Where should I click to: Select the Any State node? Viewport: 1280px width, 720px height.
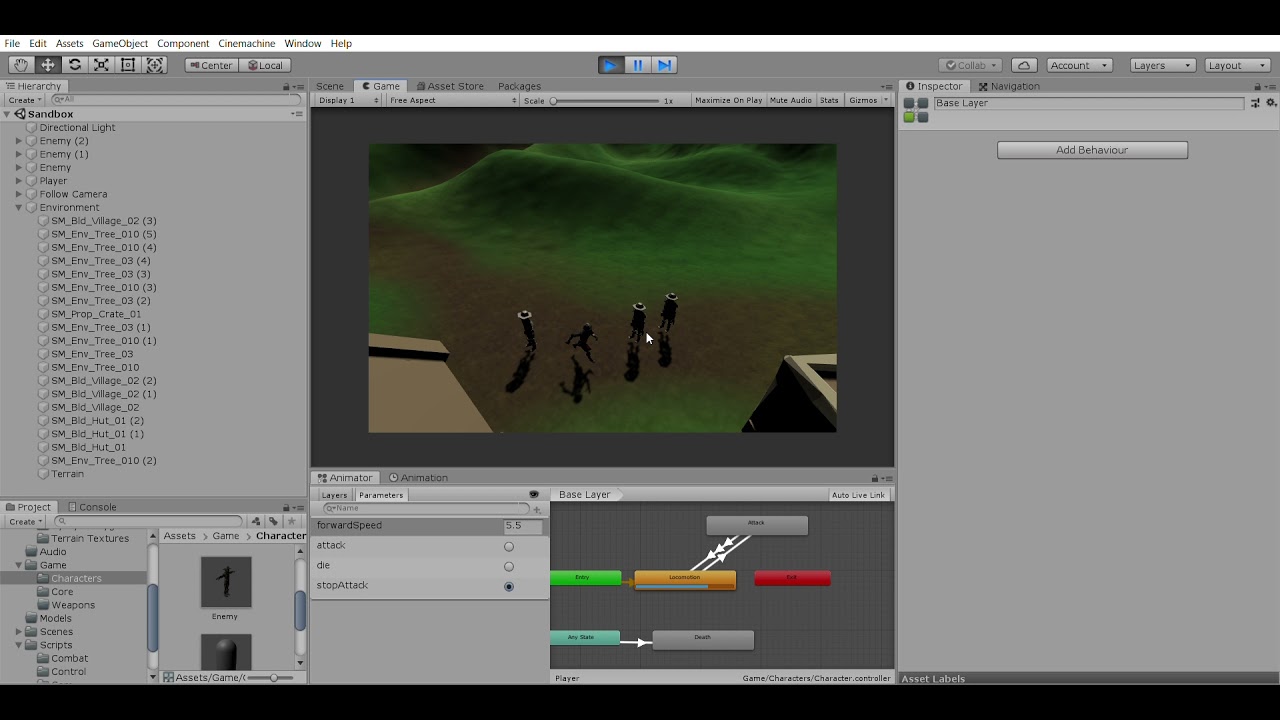click(585, 638)
